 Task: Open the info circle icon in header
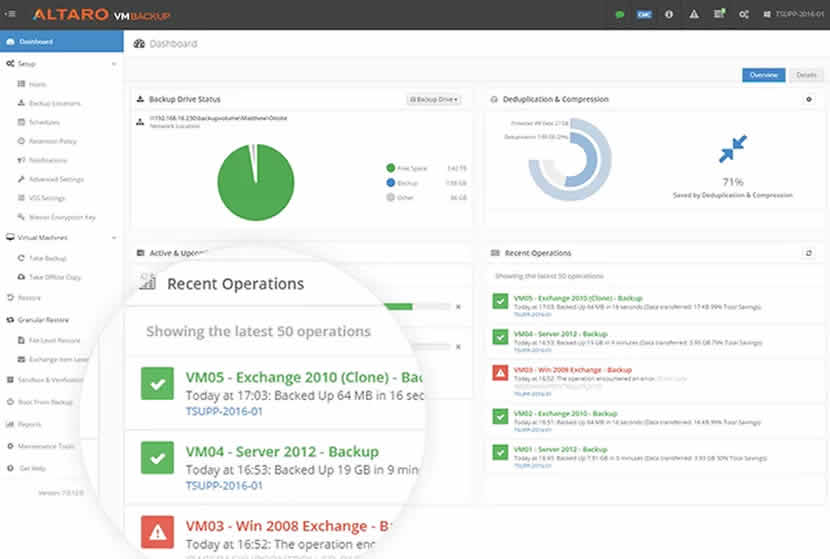pyautogui.click(x=669, y=14)
